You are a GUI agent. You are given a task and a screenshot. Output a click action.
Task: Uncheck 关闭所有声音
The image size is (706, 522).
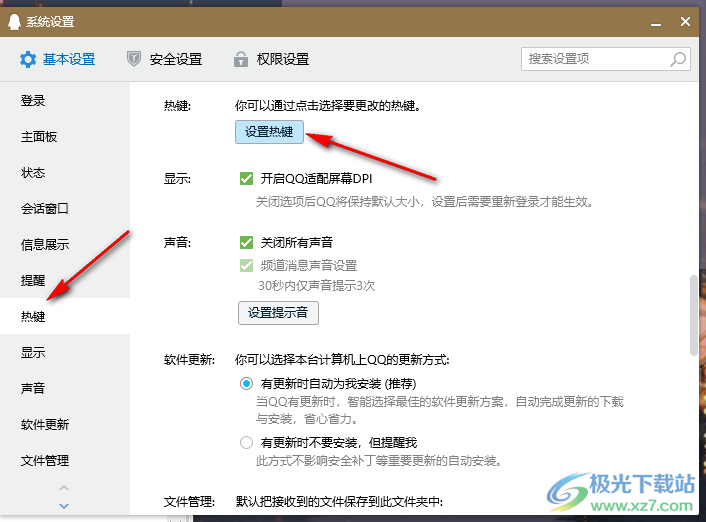246,243
